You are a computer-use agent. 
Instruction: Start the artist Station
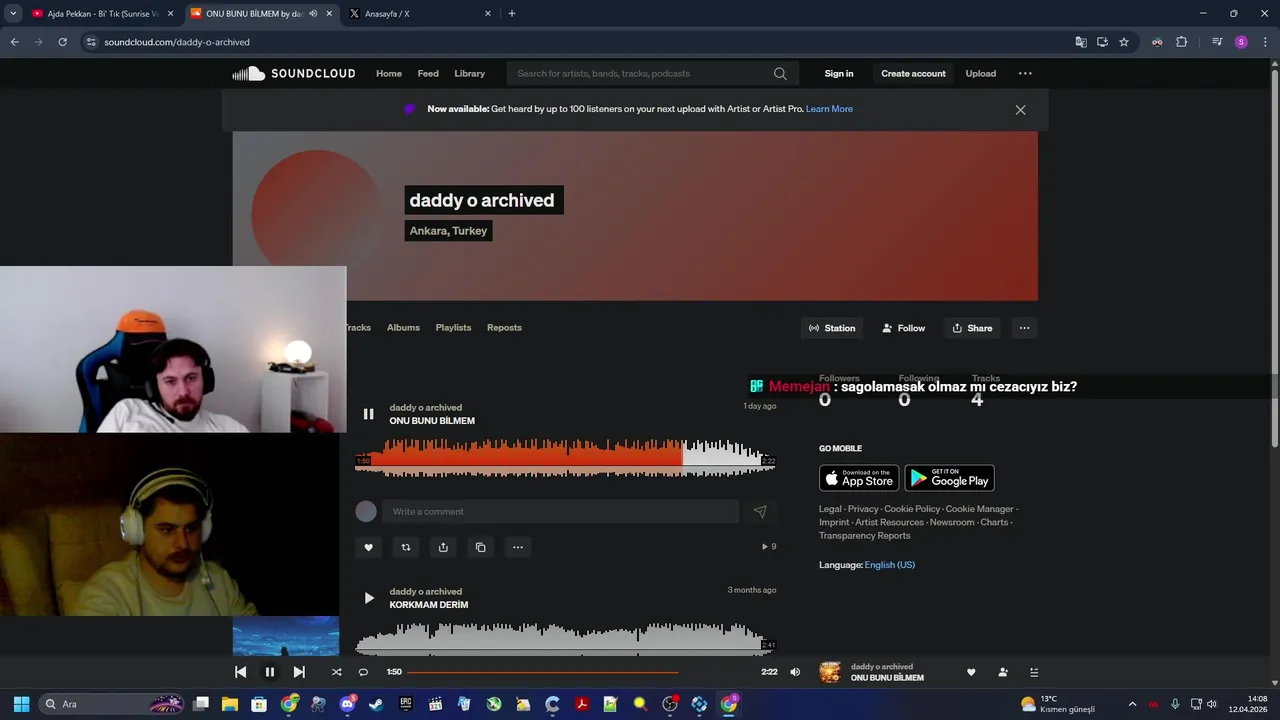(832, 328)
